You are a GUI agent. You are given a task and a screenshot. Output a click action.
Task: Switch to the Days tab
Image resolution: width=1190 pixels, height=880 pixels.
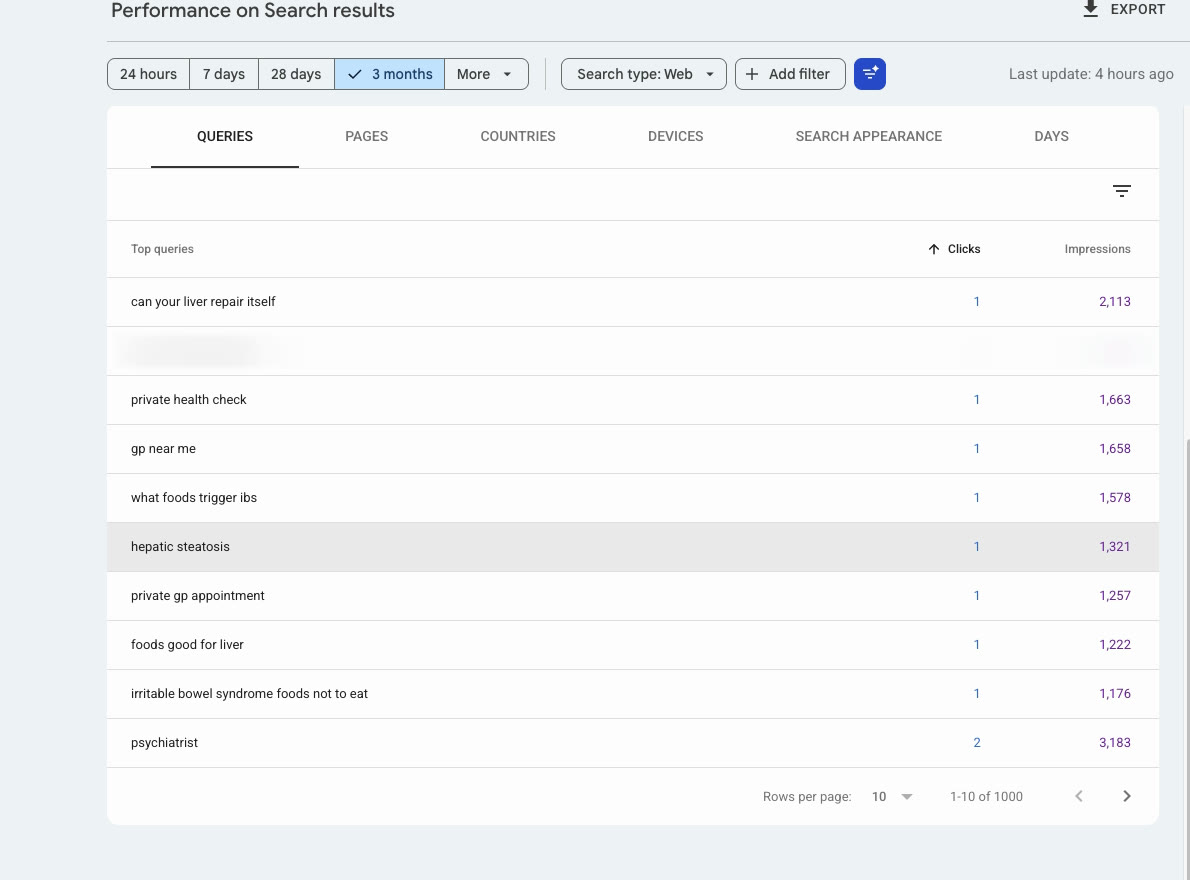[1051, 137]
